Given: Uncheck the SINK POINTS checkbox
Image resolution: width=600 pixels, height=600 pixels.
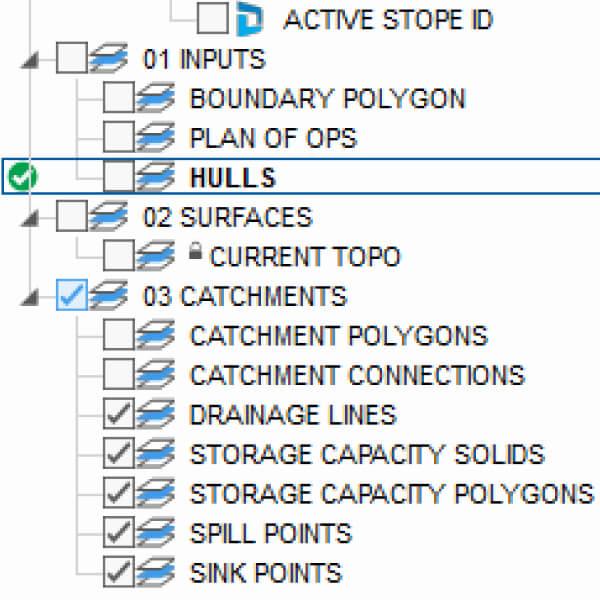Looking at the screenshot, I should (x=119, y=572).
